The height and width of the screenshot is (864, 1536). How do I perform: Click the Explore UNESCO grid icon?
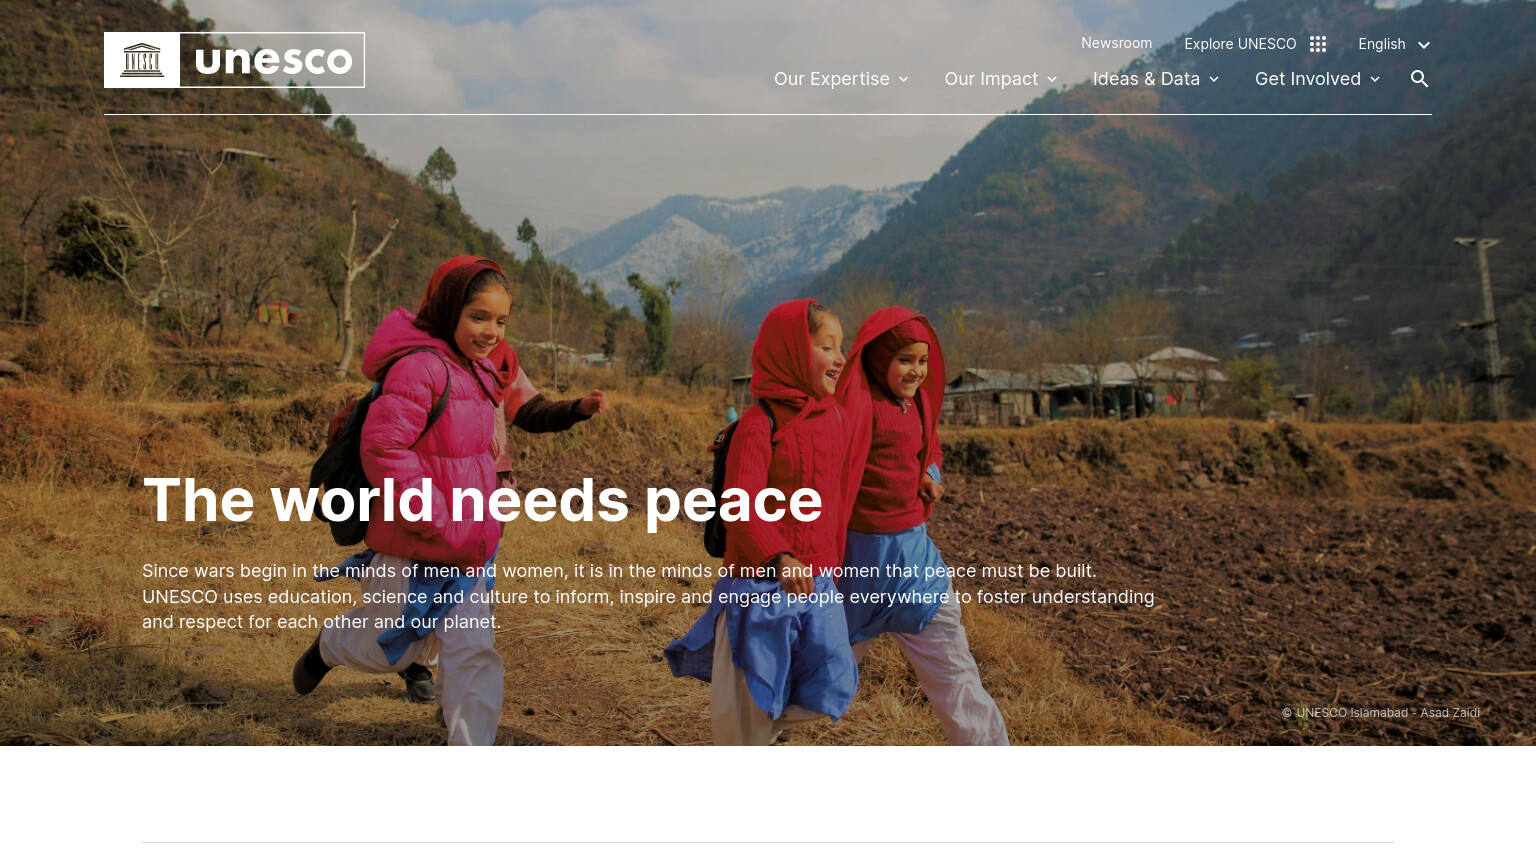1318,44
